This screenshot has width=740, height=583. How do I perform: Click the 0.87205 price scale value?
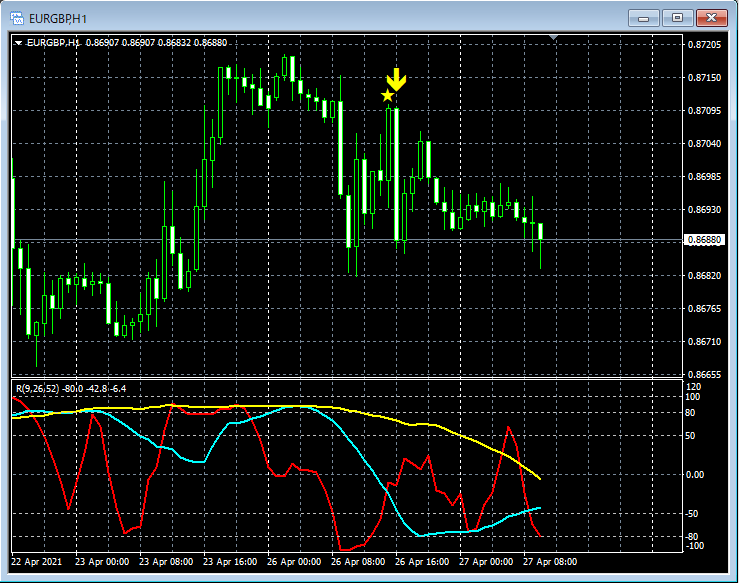[x=705, y=44]
